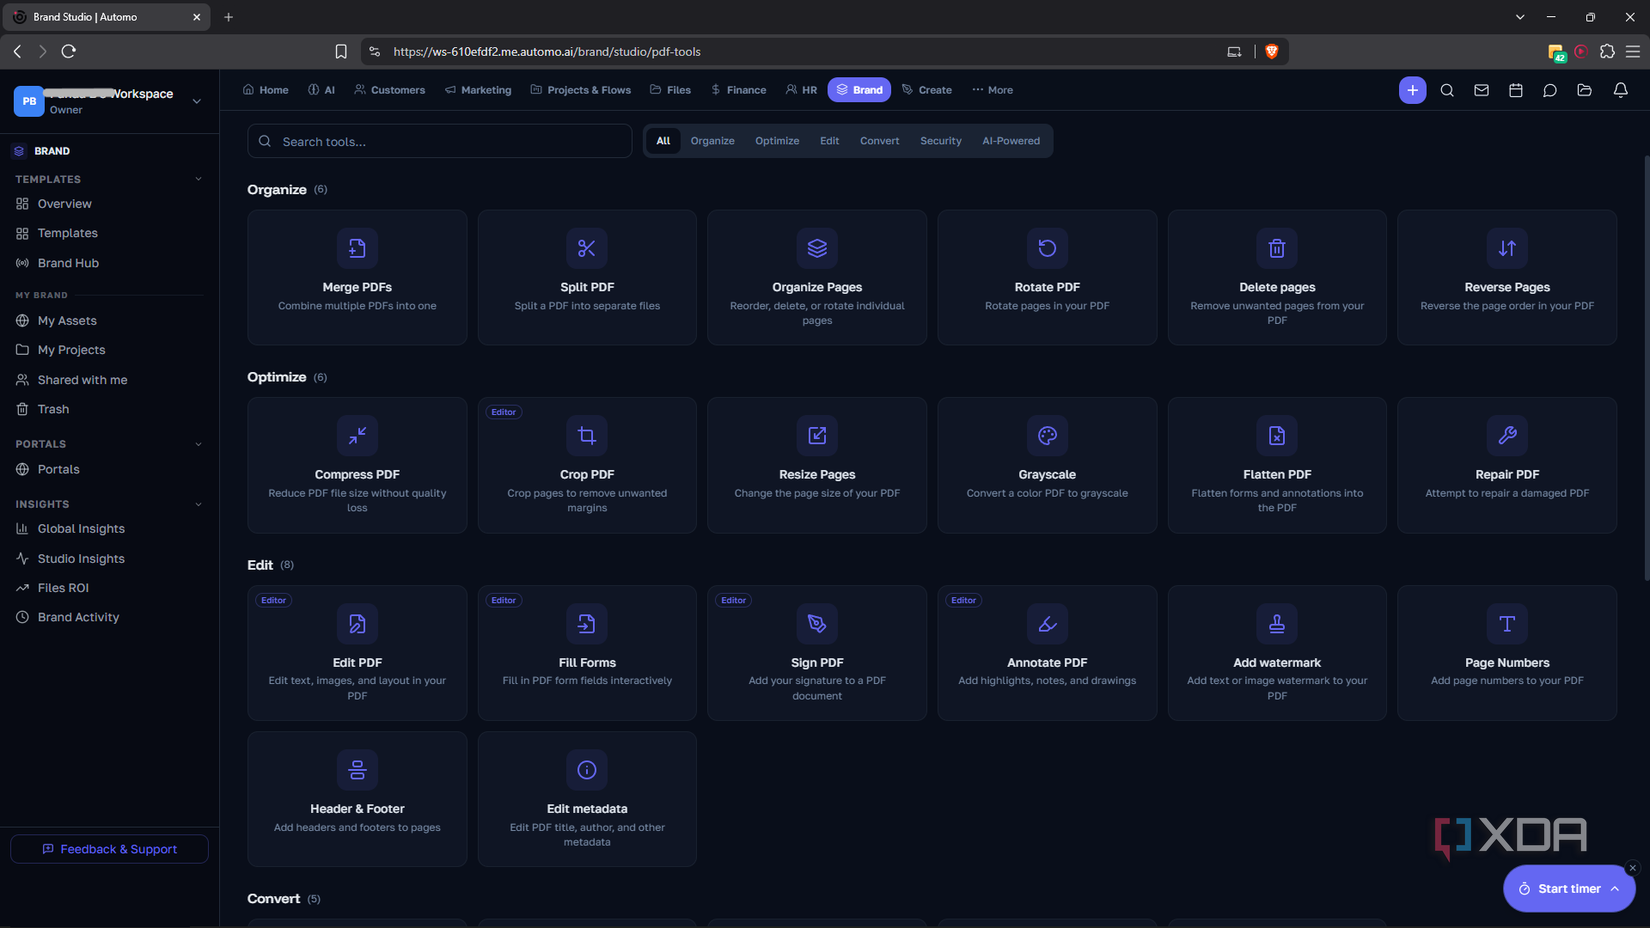Viewport: 1650px width, 928px height.
Task: Launch the Compress PDF icon
Action: click(357, 436)
